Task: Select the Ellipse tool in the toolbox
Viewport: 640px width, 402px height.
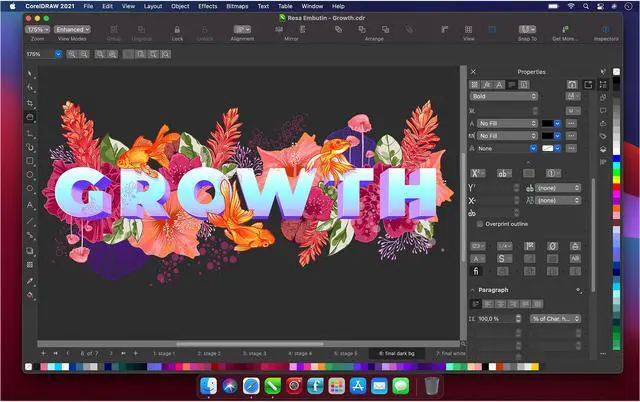Action: (30, 175)
